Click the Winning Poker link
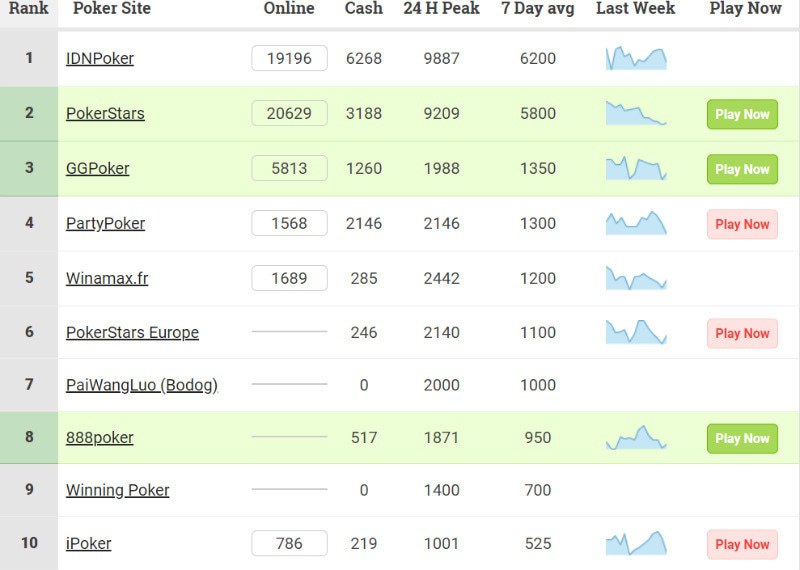Screen dimensions: 800x570 [x=117, y=490]
